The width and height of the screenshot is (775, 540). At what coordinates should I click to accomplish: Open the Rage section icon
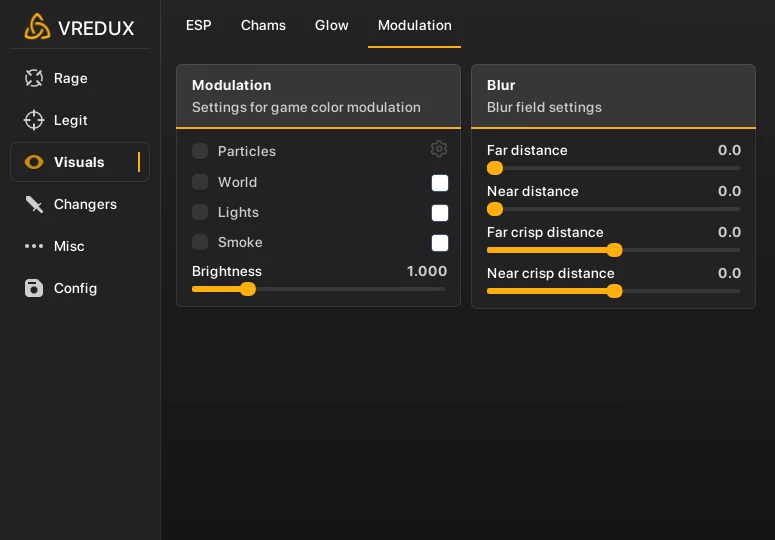(x=34, y=78)
